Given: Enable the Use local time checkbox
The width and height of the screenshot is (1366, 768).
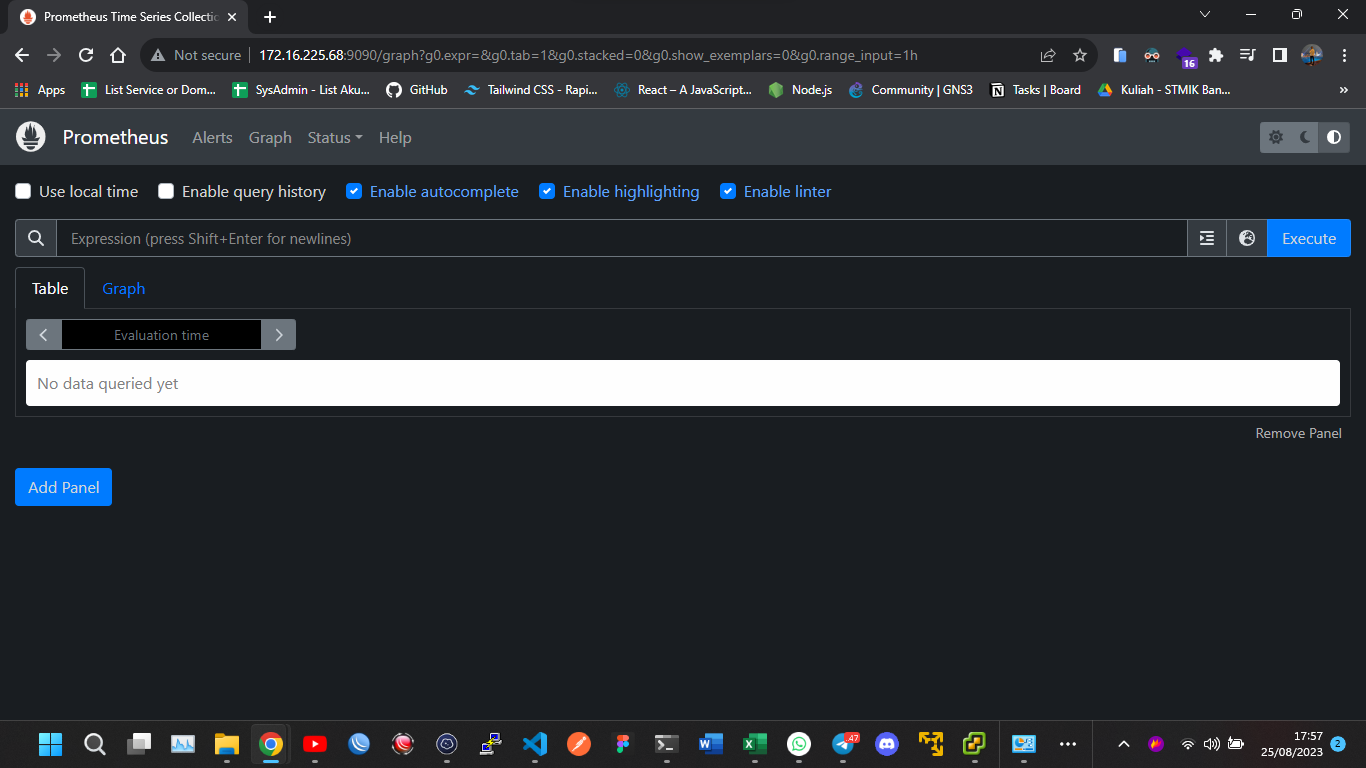Looking at the screenshot, I should pos(23,191).
